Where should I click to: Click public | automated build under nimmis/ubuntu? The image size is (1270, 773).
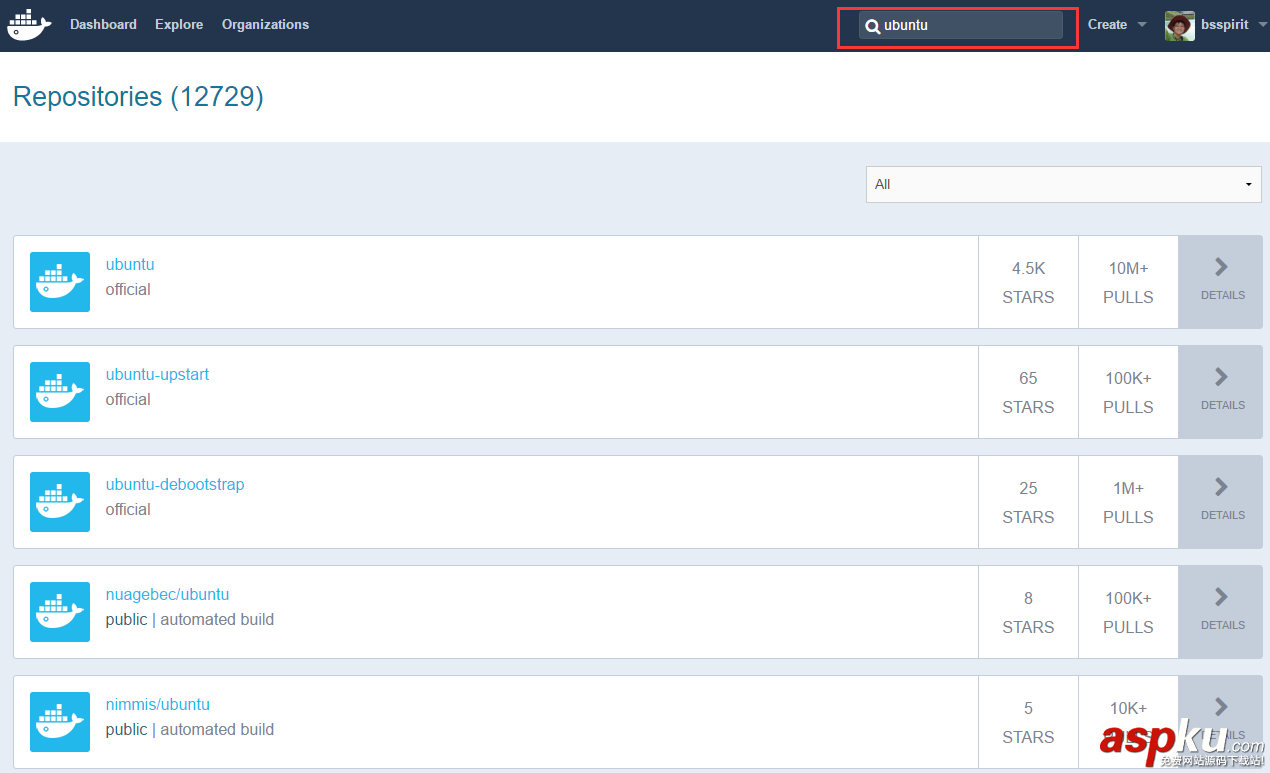coord(190,730)
